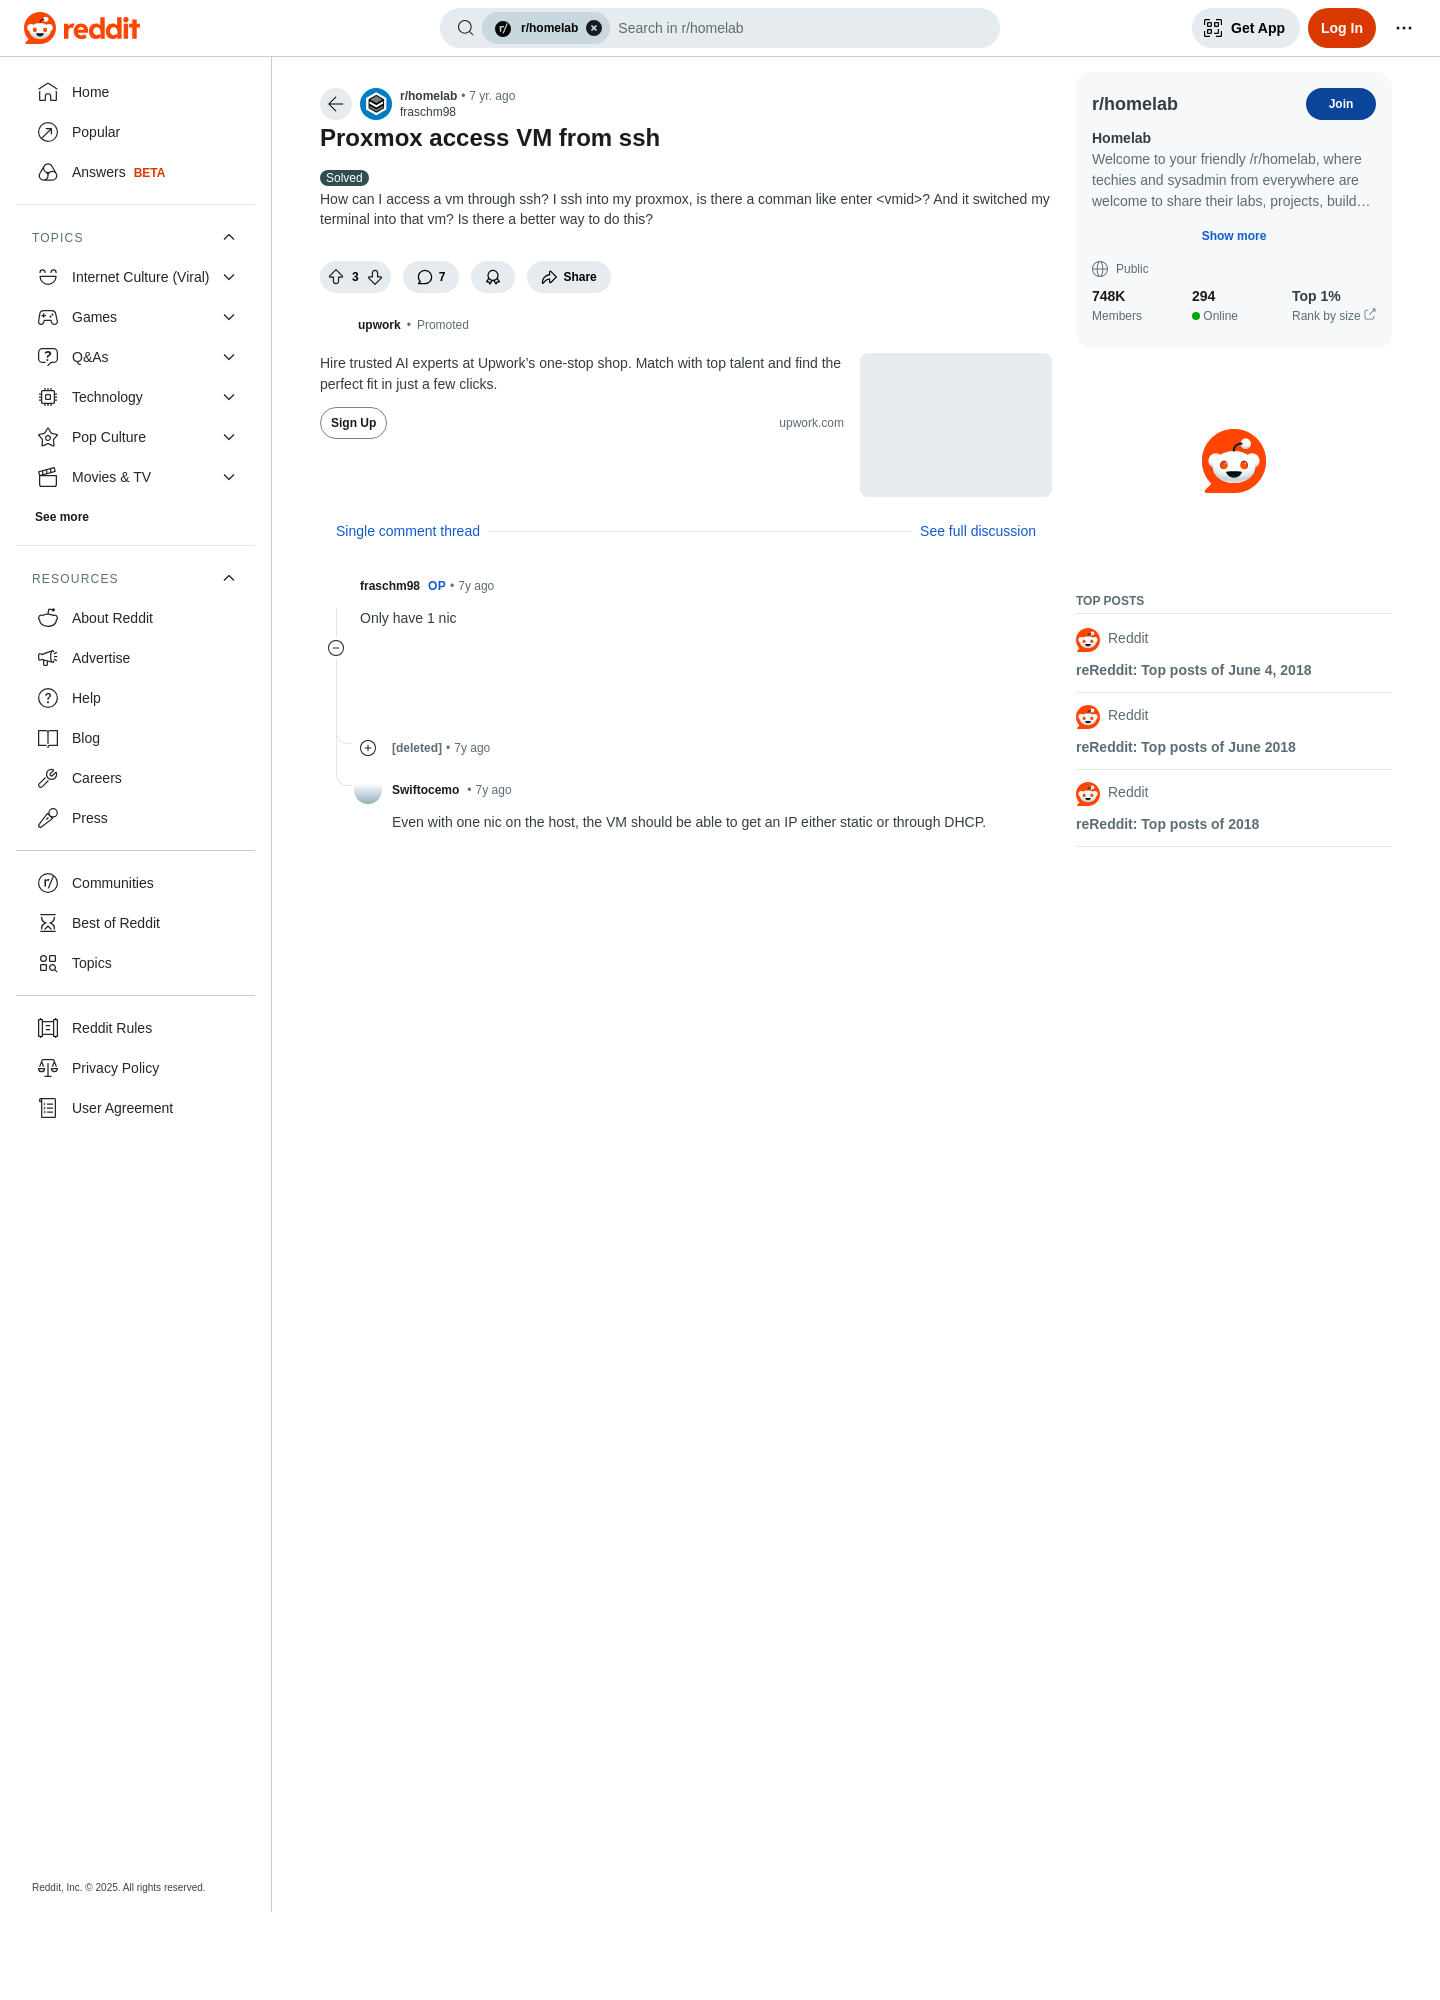Click the search magnifier icon
This screenshot has width=1440, height=2000.
[x=465, y=28]
